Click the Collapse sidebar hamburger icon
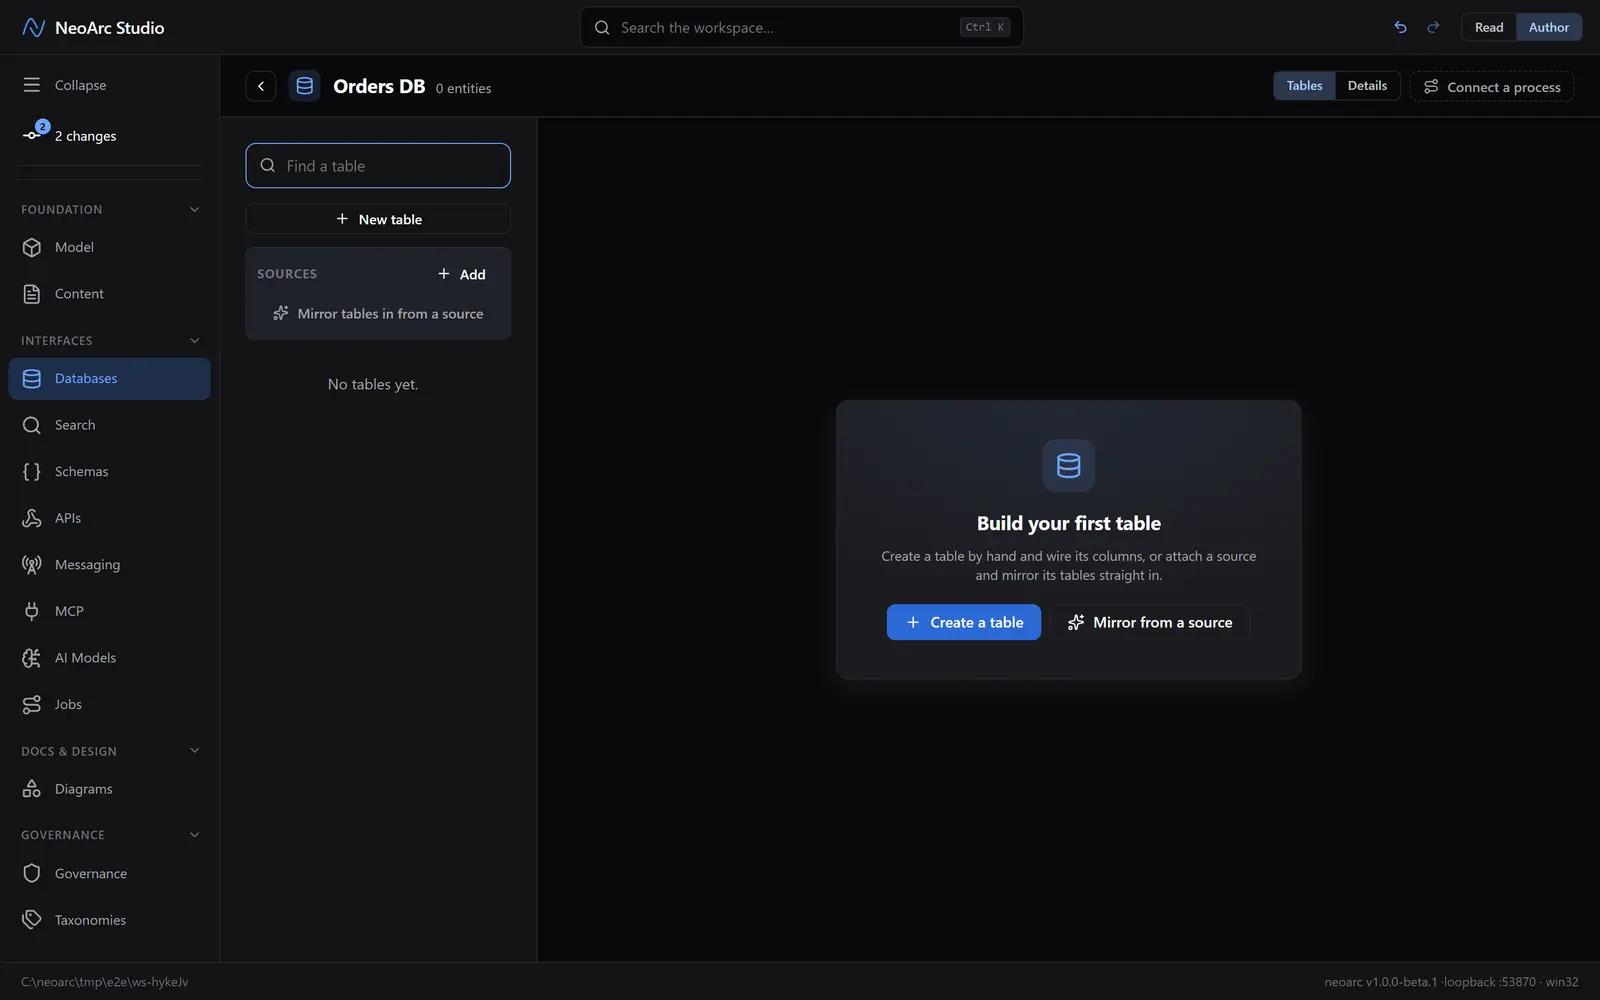 [x=32, y=85]
